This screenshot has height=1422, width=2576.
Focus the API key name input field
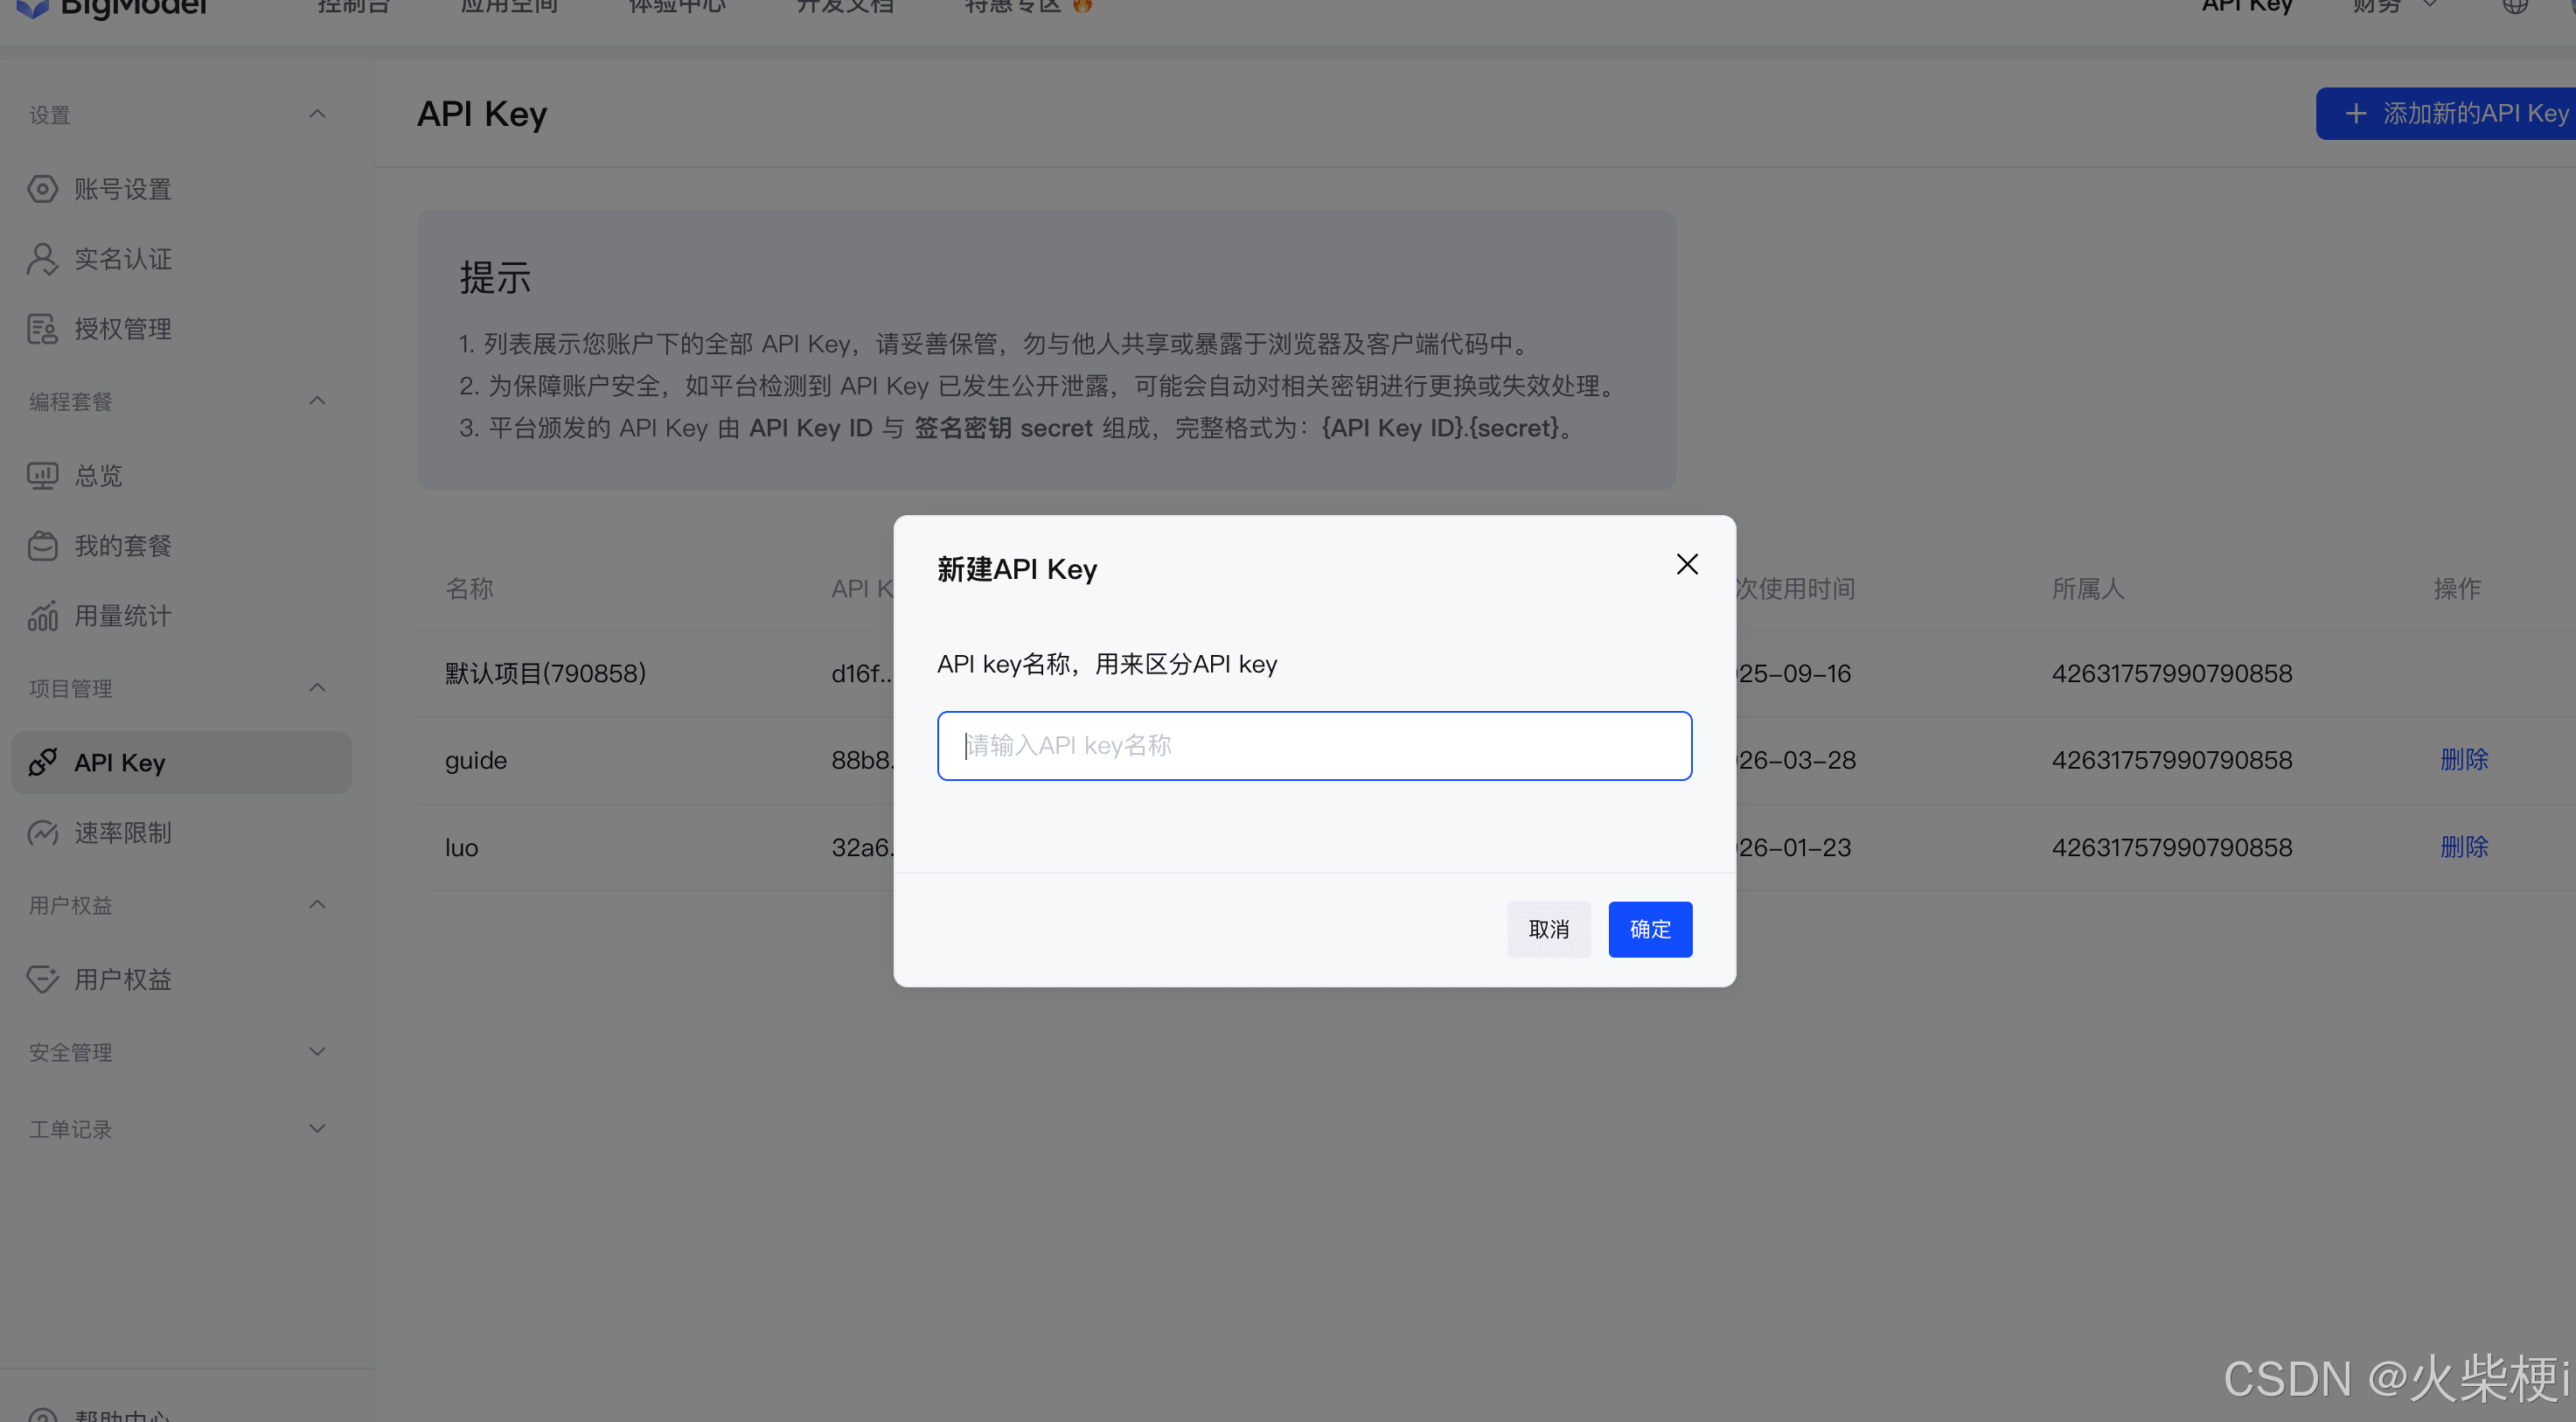[x=1314, y=746]
